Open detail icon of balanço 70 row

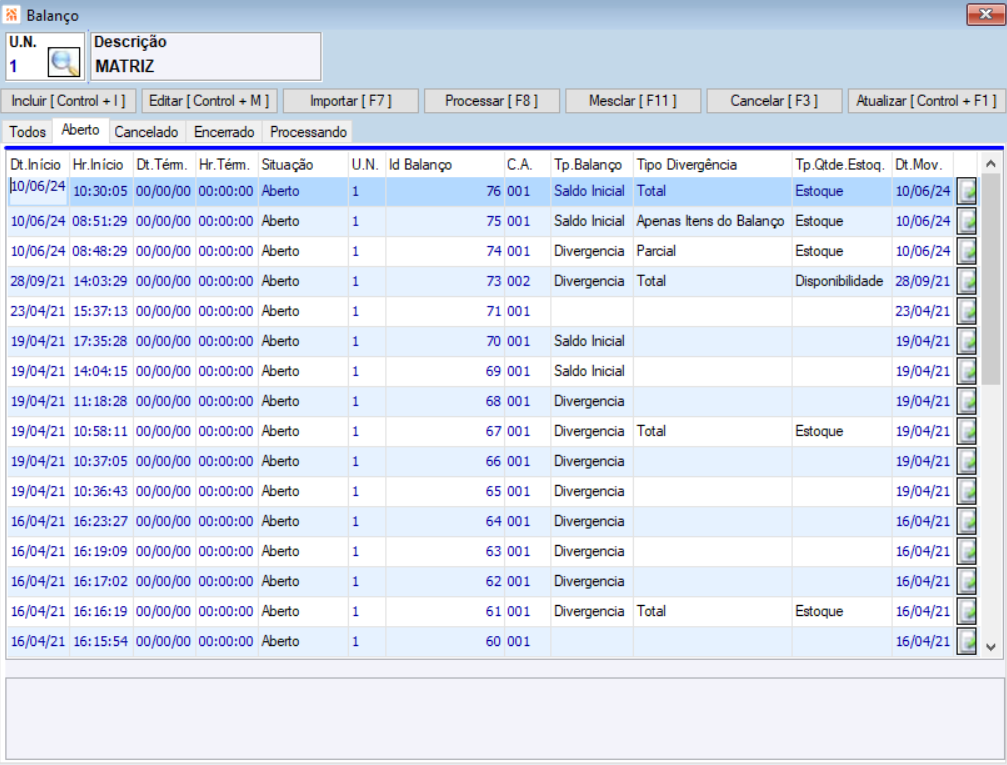(966, 342)
